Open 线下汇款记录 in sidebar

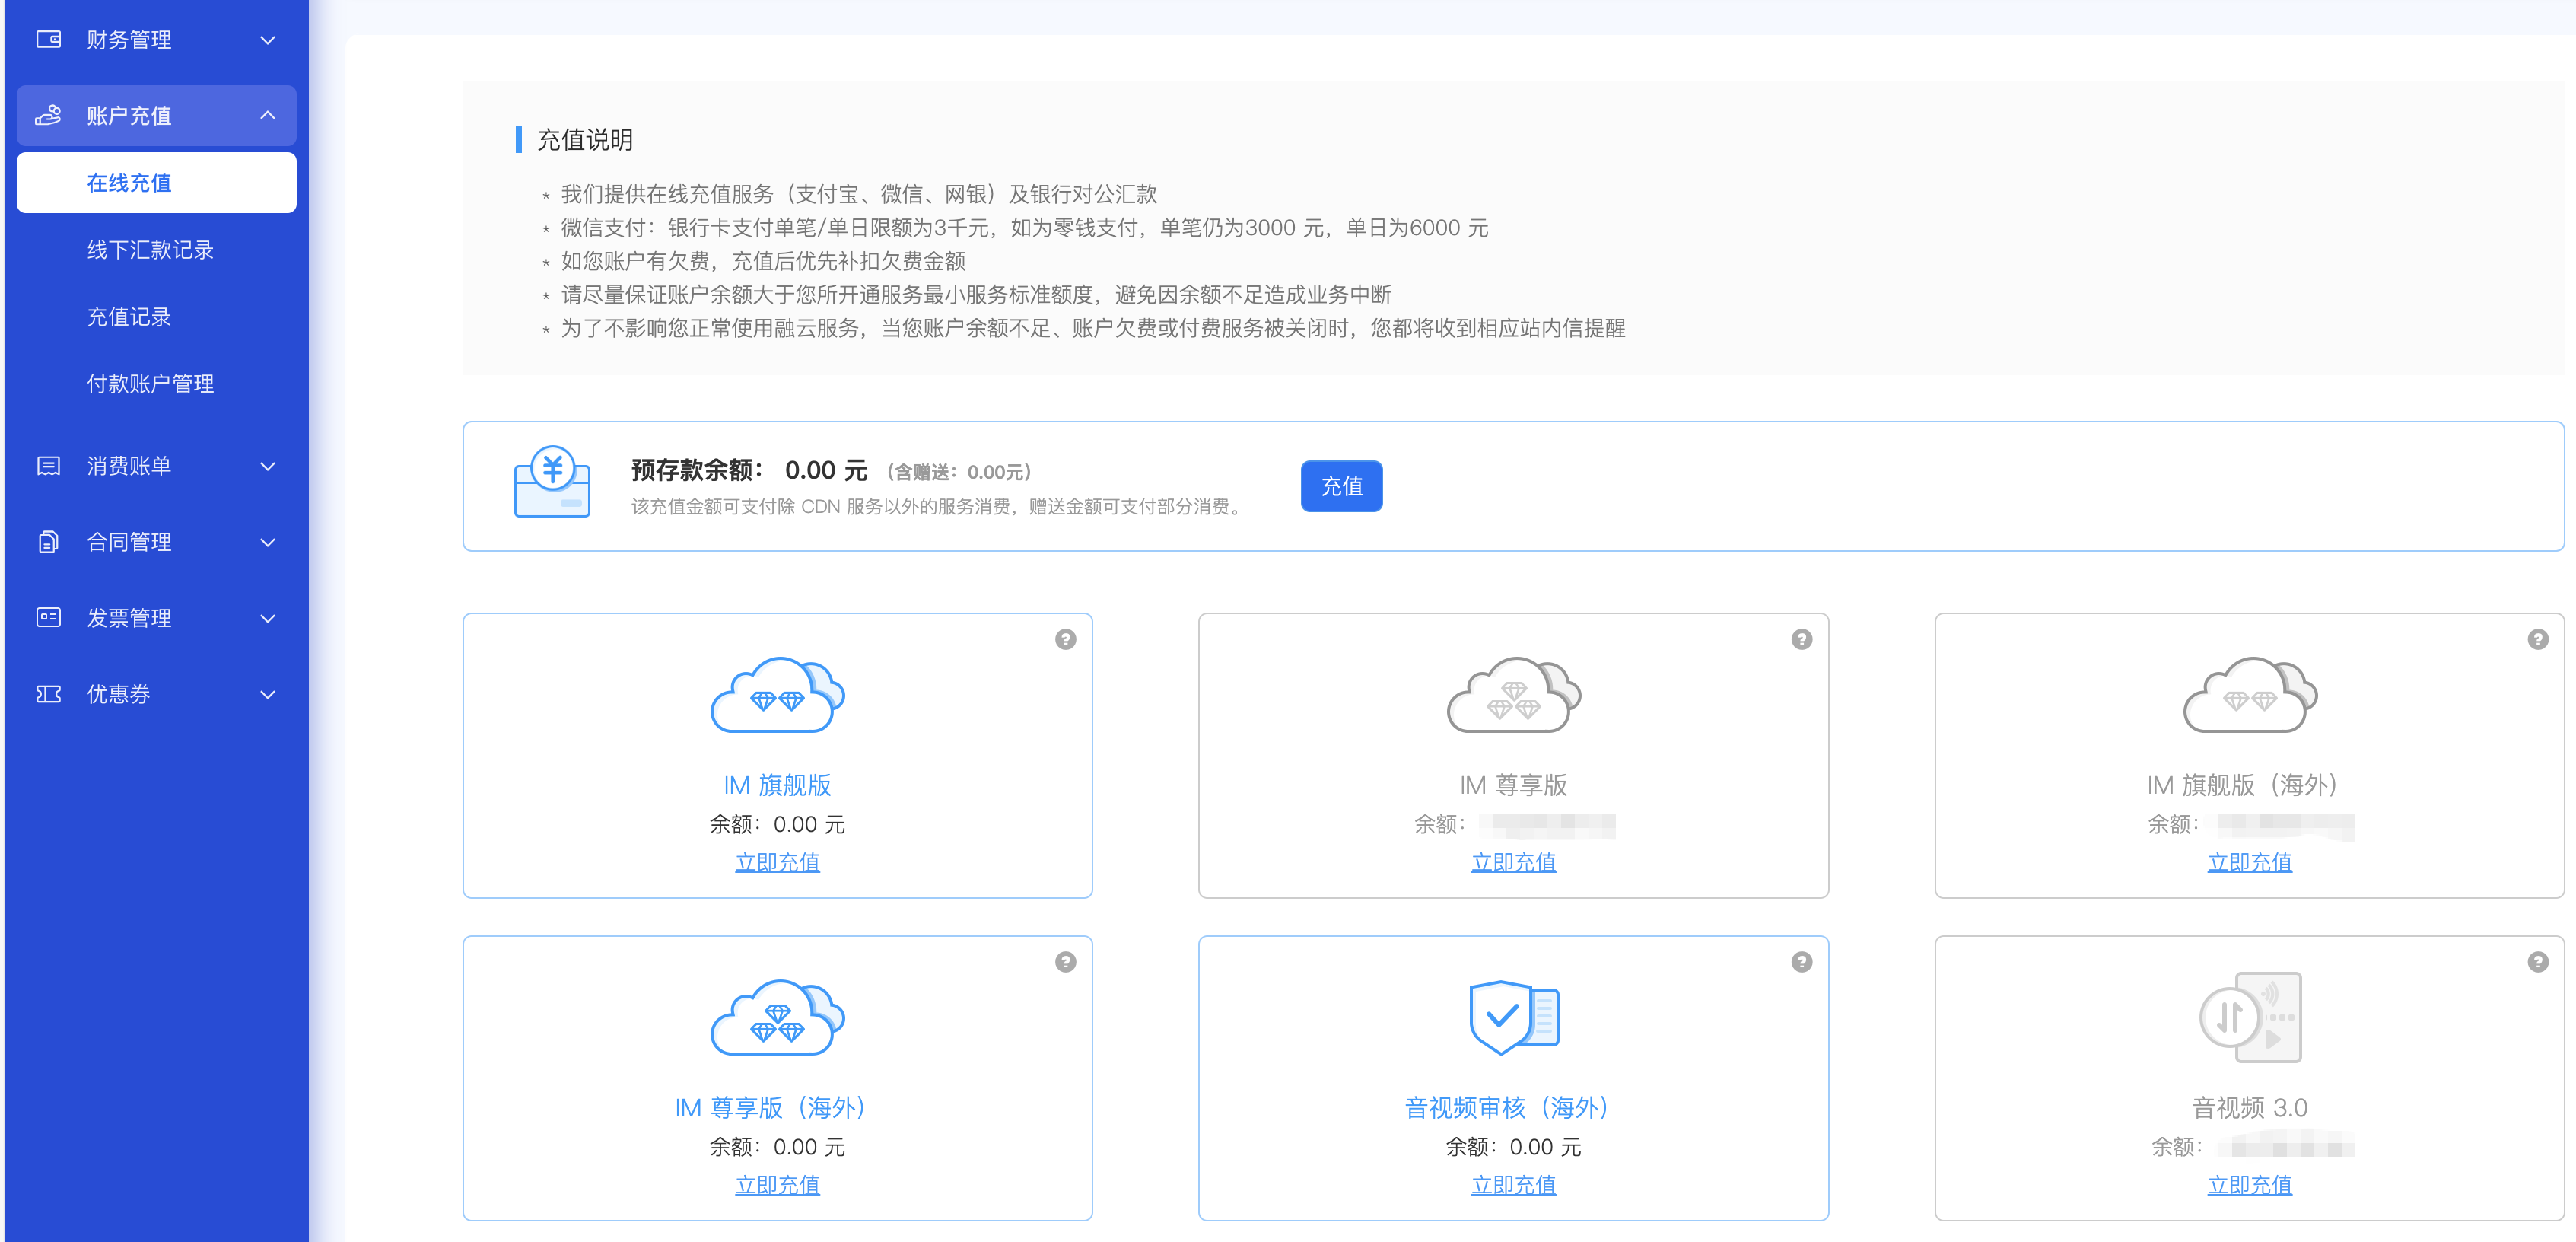(x=150, y=250)
